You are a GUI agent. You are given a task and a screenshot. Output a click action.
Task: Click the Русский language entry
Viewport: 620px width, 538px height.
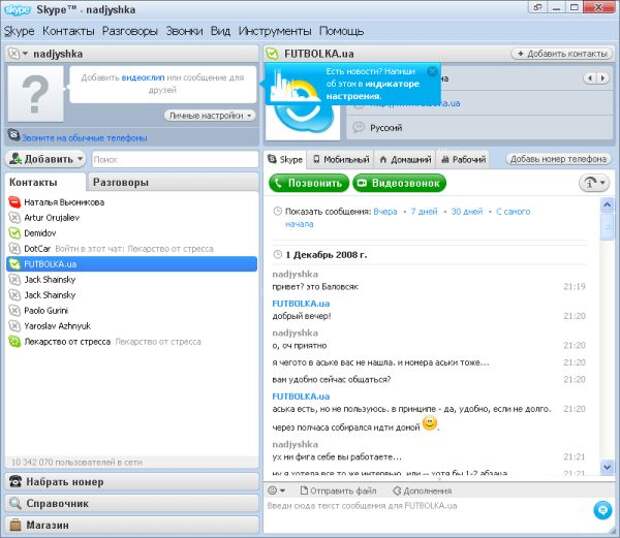[x=386, y=128]
